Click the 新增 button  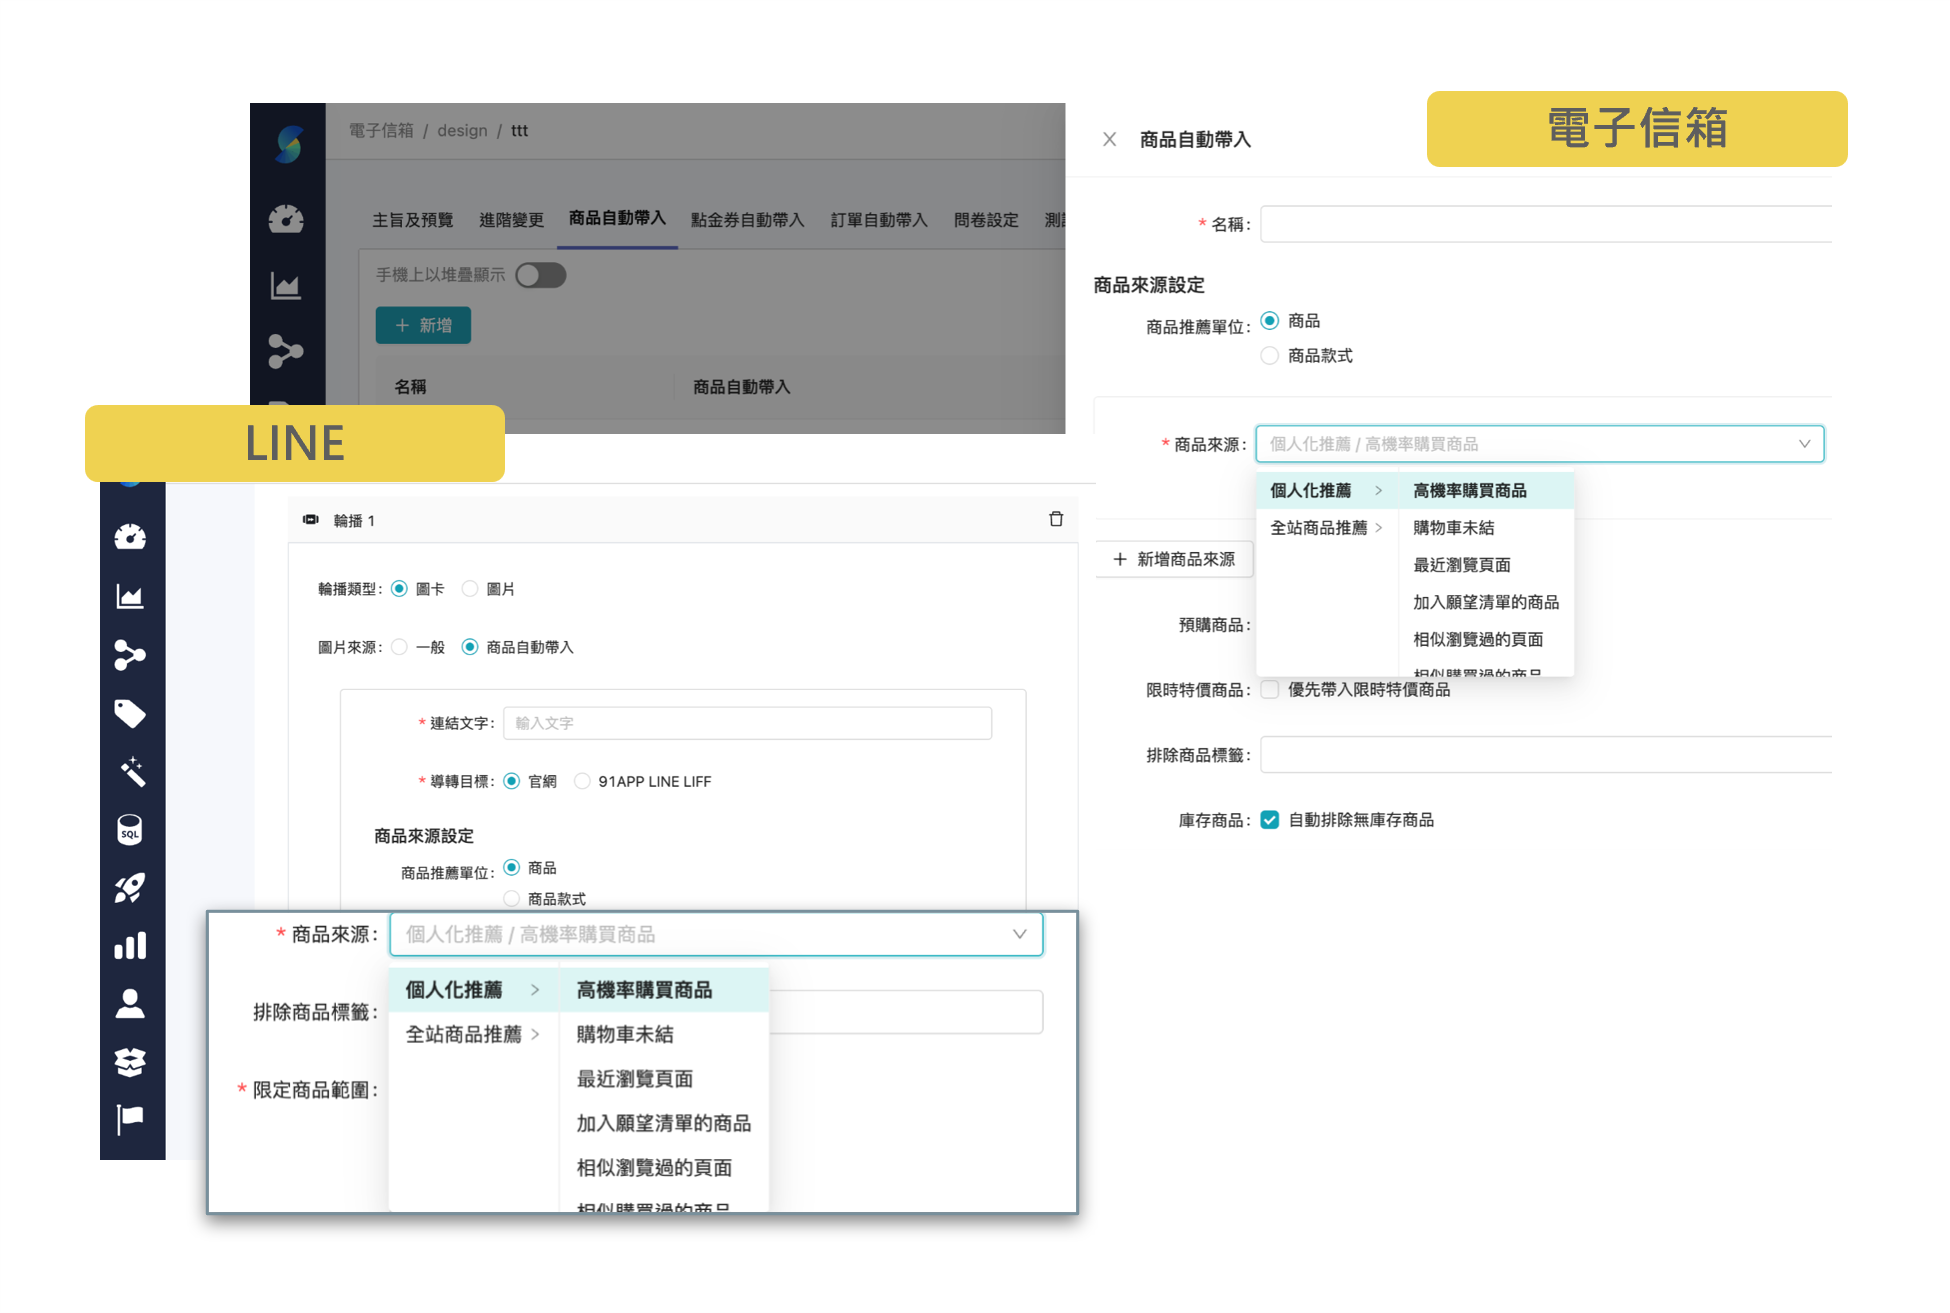pos(423,325)
